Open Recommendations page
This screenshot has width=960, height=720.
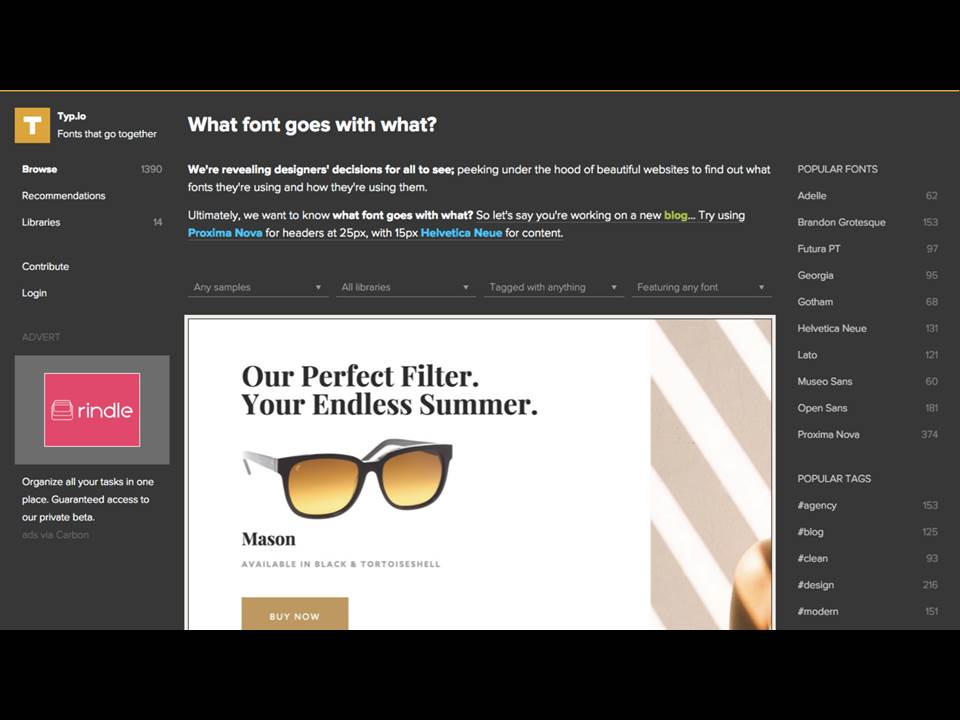pos(64,196)
